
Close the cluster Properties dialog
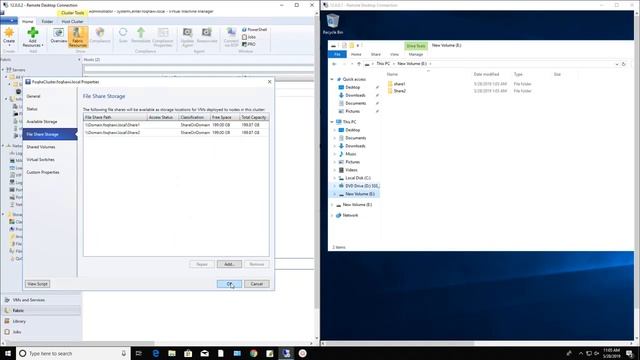269,82
